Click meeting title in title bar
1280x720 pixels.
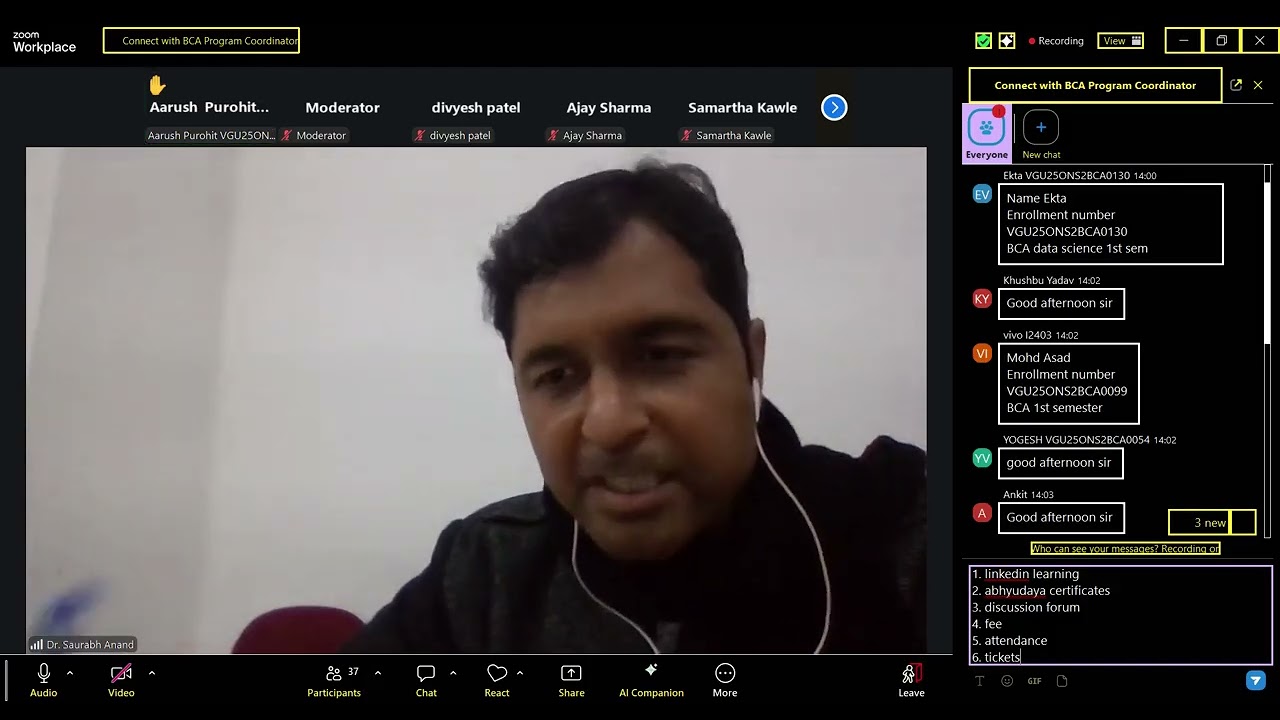coord(201,41)
